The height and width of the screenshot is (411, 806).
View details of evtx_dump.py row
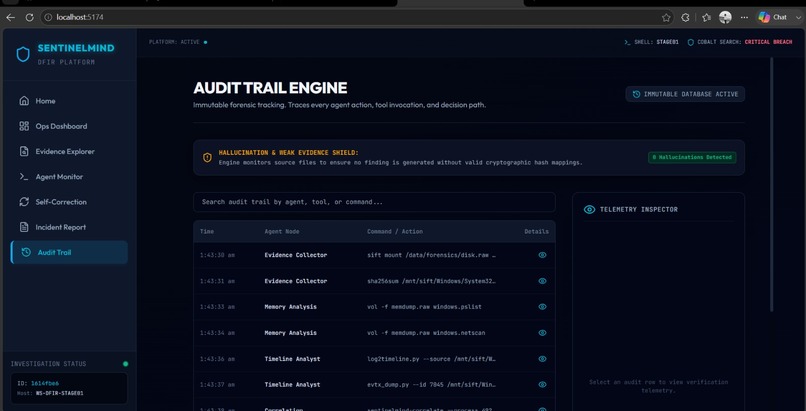tap(542, 384)
